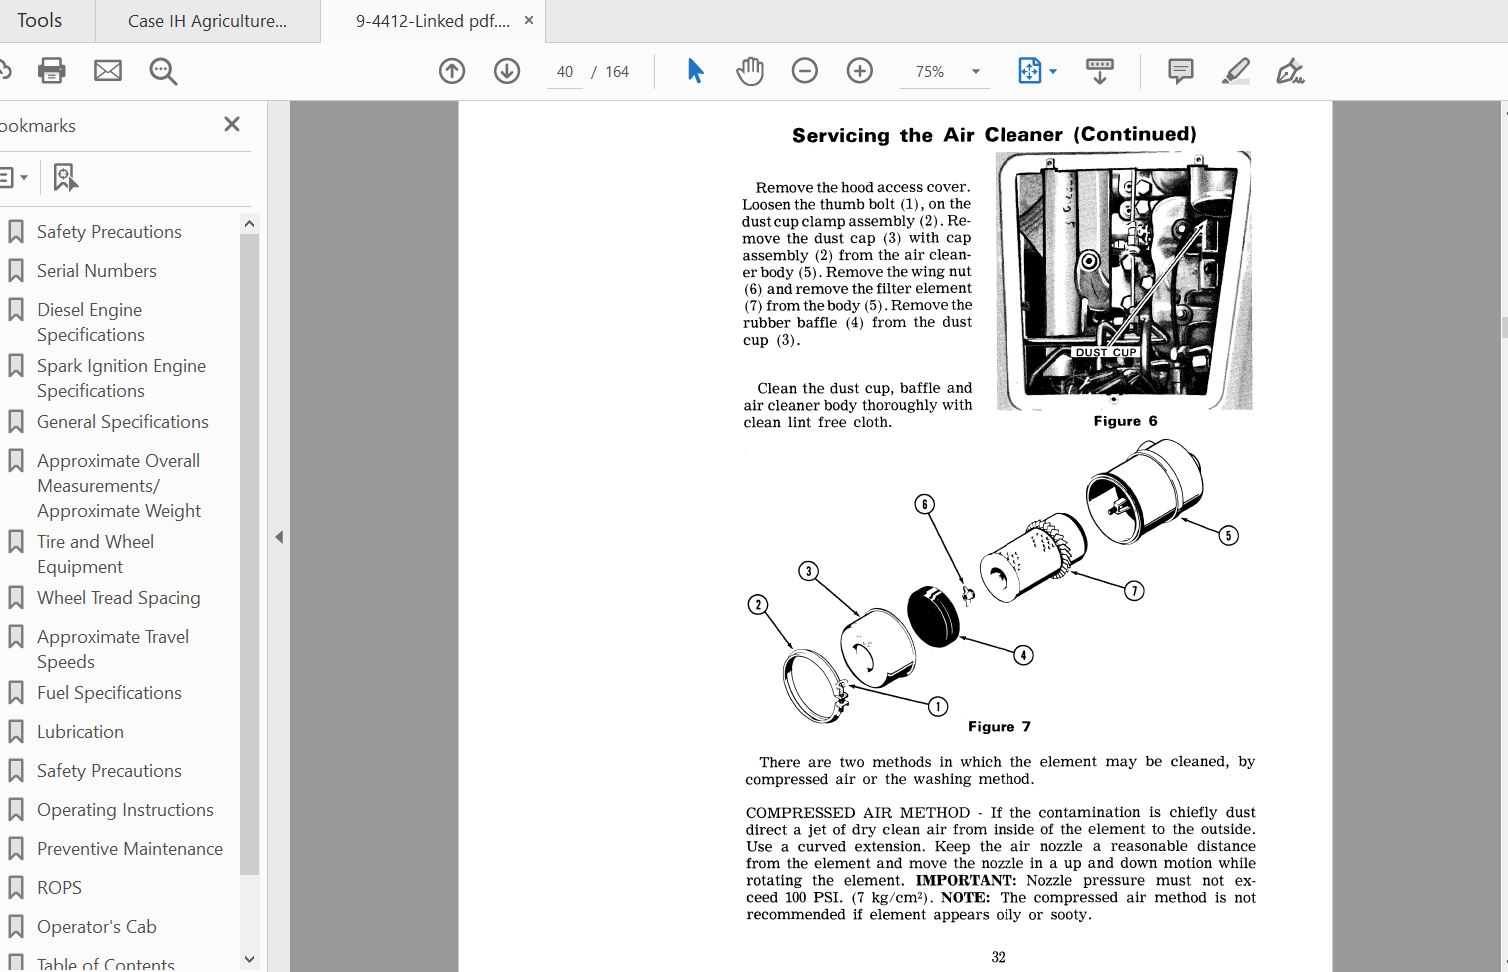Select the 9-4412-Linked pdf tab

point(432,21)
